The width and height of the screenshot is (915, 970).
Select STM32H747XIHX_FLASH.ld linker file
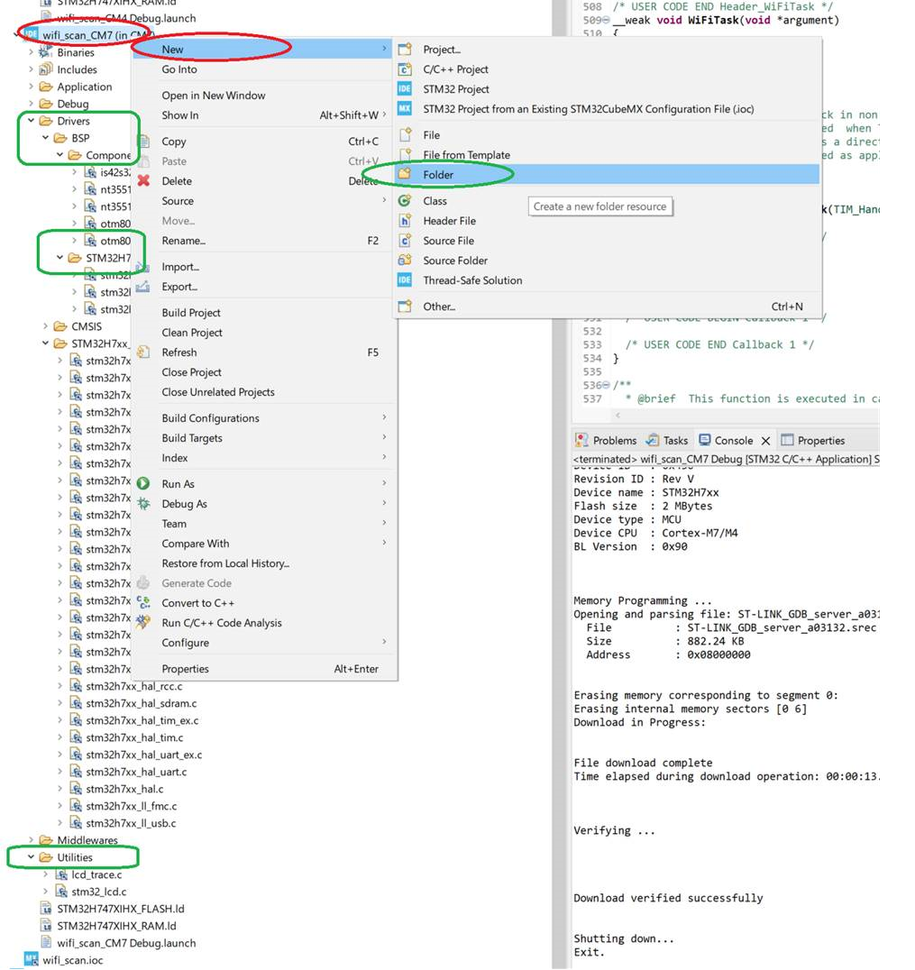coord(120,909)
